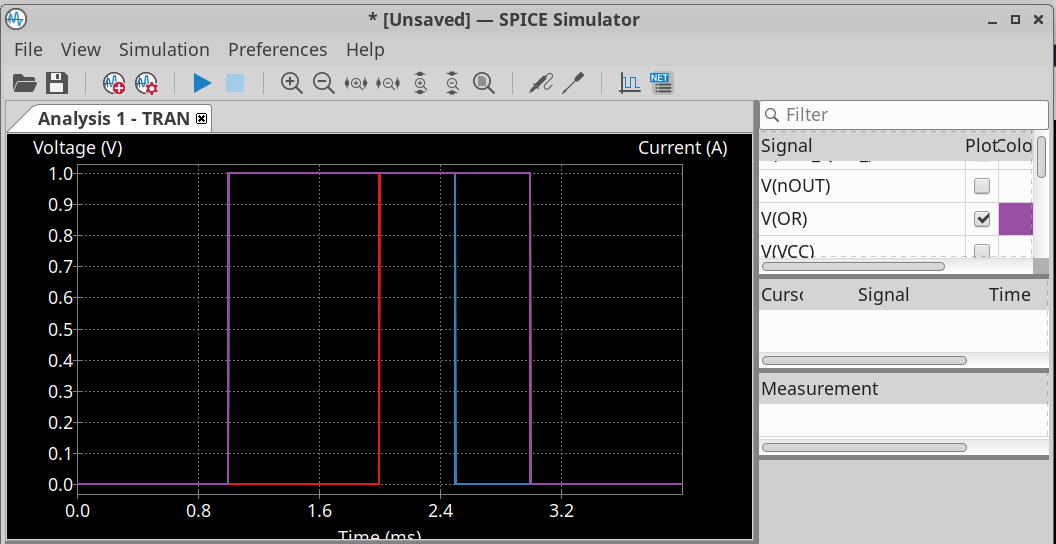Click the signal Filter search field
This screenshot has width=1056, height=544.
pyautogui.click(x=905, y=115)
